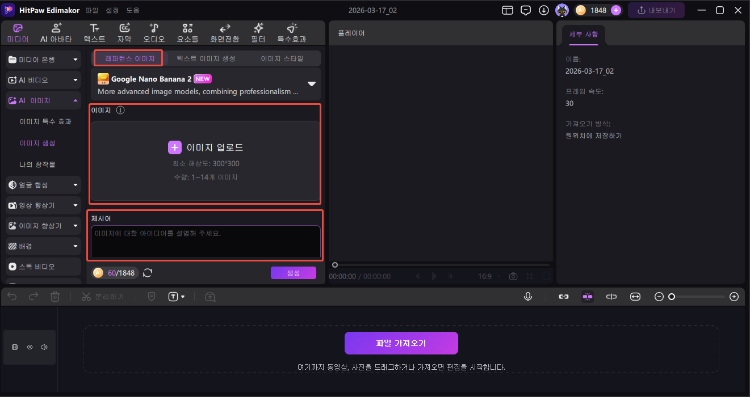The height and width of the screenshot is (397, 750).
Task: Click the 파일 가져오기 import button
Action: [x=401, y=343]
